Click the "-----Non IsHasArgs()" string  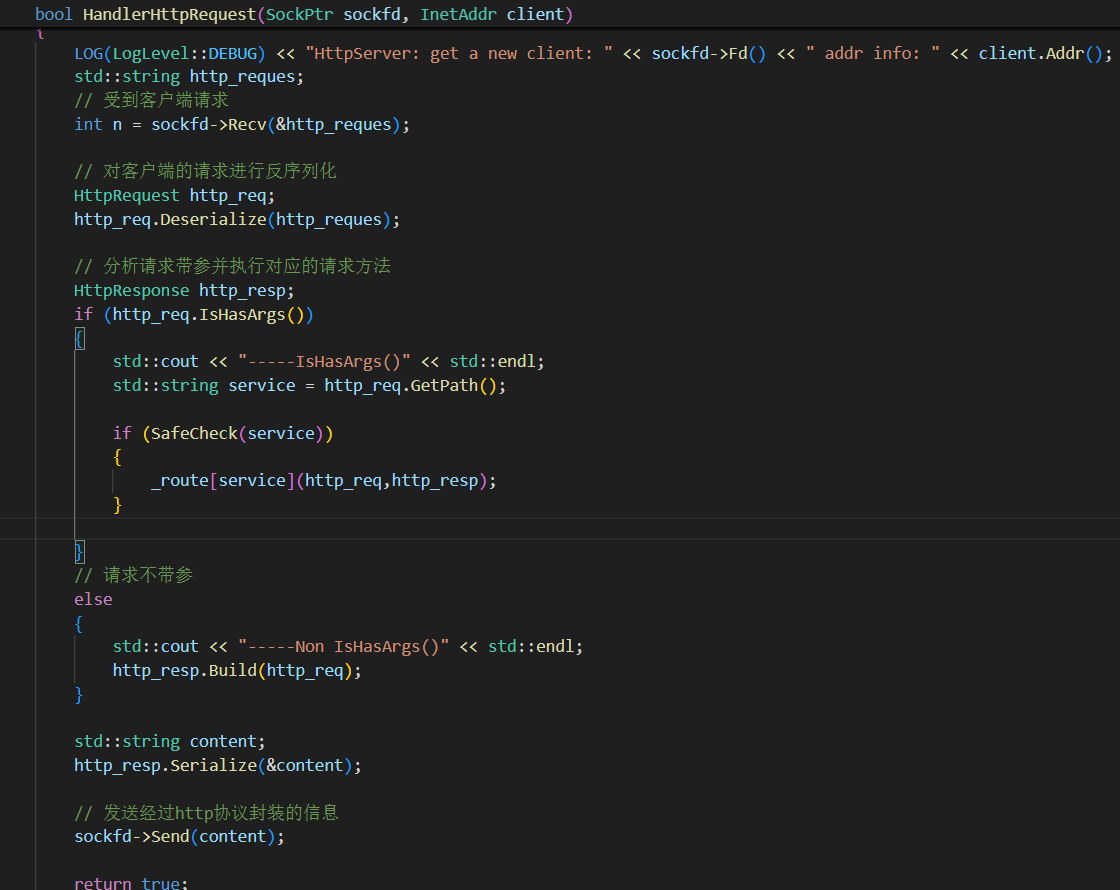click(344, 646)
